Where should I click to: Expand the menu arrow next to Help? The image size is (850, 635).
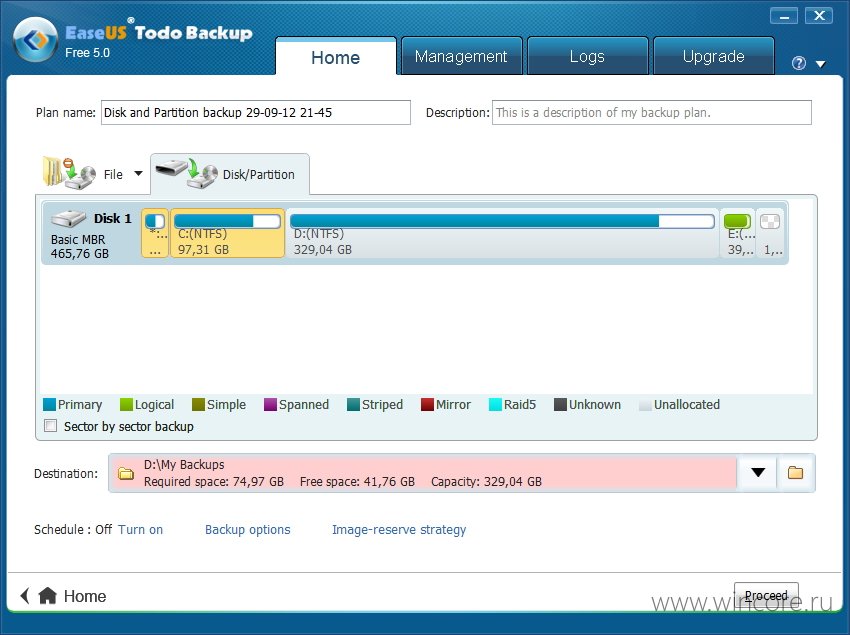(x=821, y=64)
